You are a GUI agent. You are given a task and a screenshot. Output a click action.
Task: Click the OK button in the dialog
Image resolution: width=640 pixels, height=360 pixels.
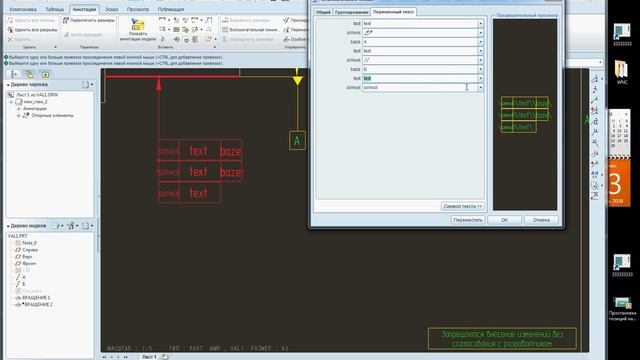coord(504,220)
